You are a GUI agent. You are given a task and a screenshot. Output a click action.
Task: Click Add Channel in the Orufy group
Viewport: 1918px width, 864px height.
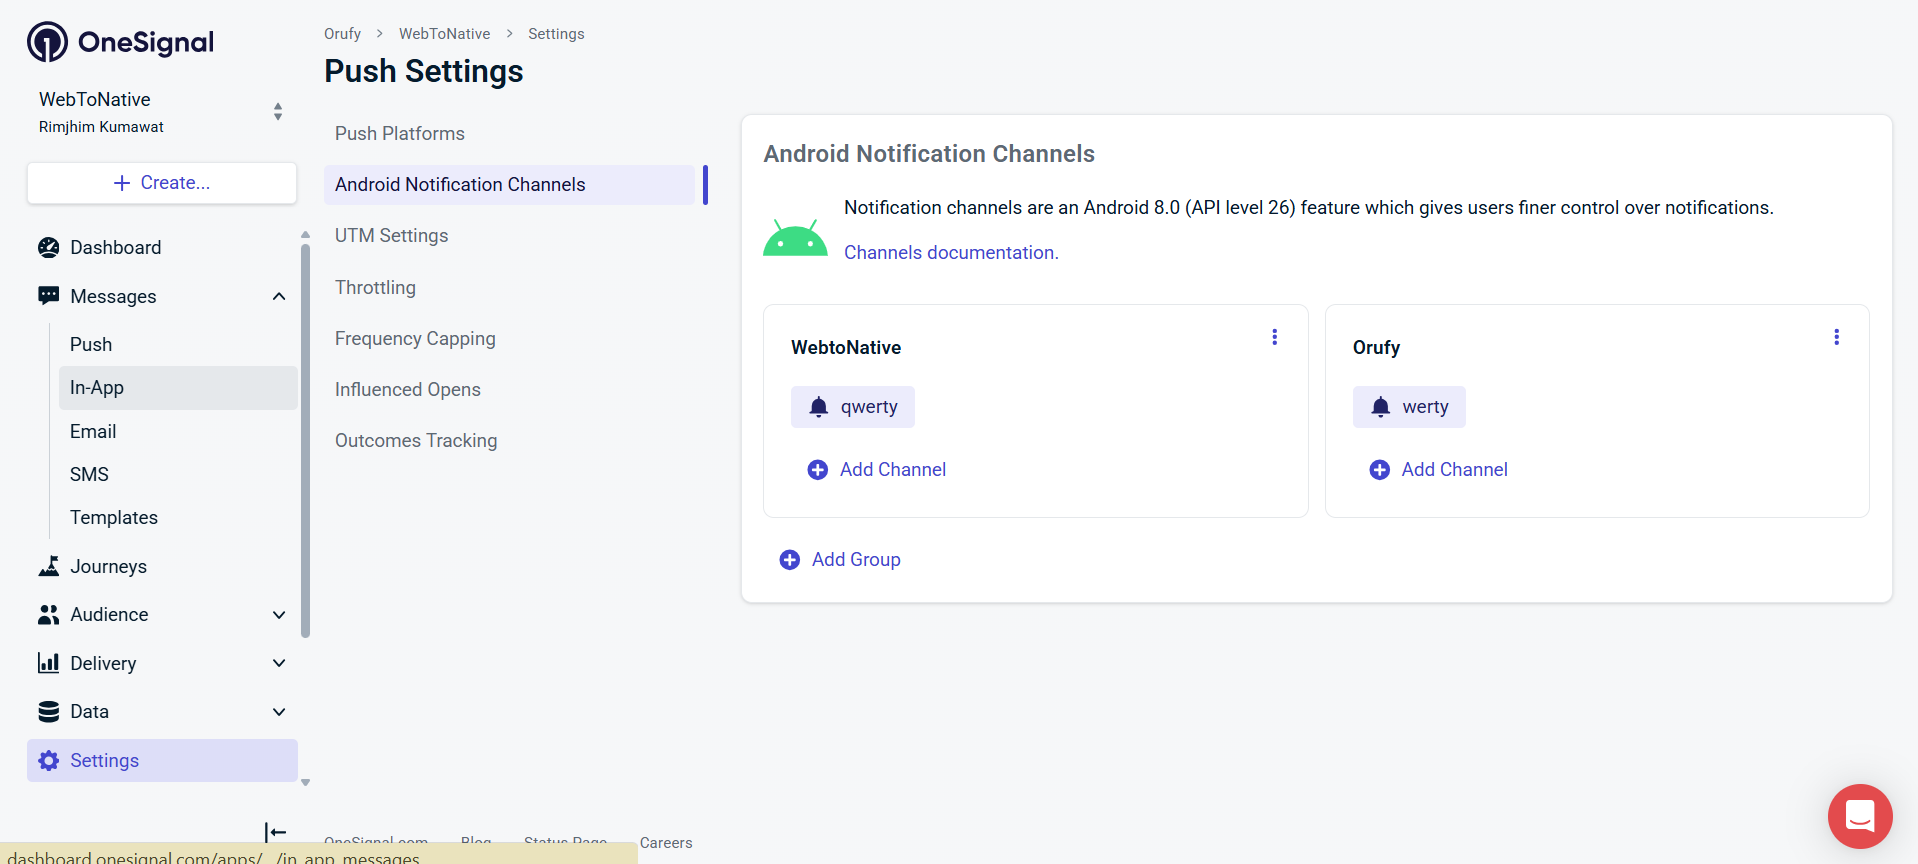[1438, 469]
